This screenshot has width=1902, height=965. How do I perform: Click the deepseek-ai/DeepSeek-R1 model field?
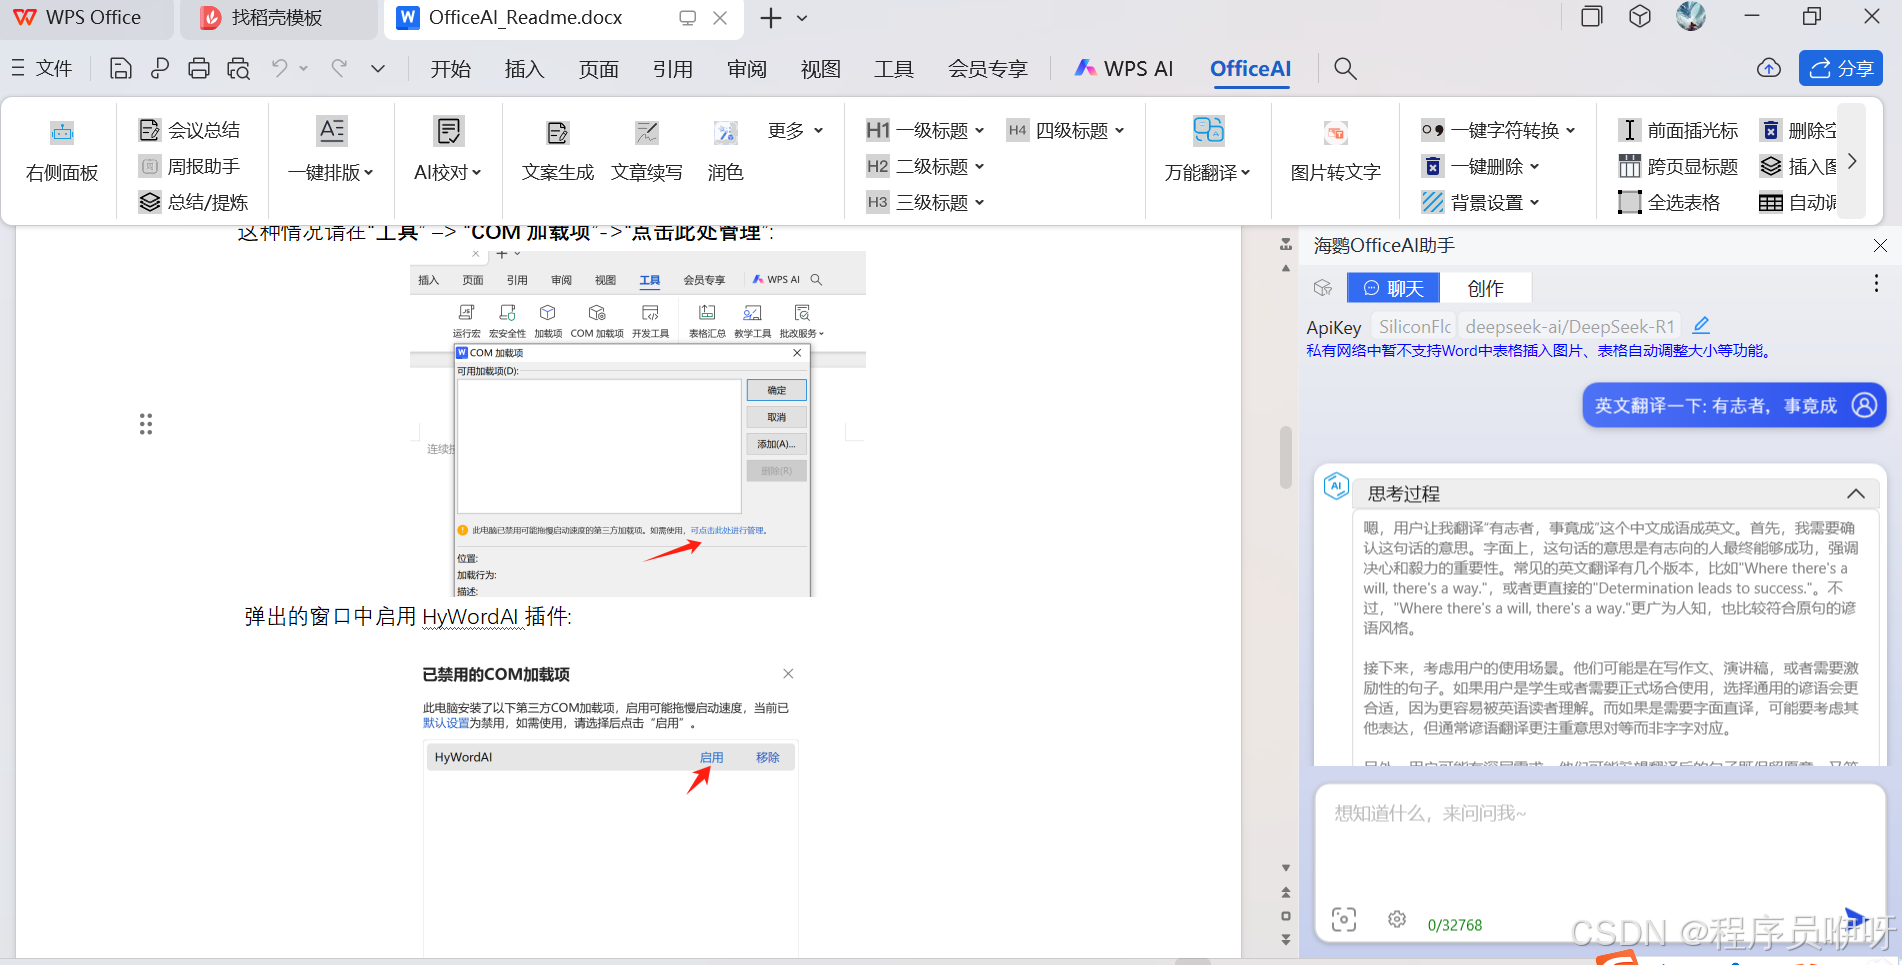pyautogui.click(x=1570, y=326)
